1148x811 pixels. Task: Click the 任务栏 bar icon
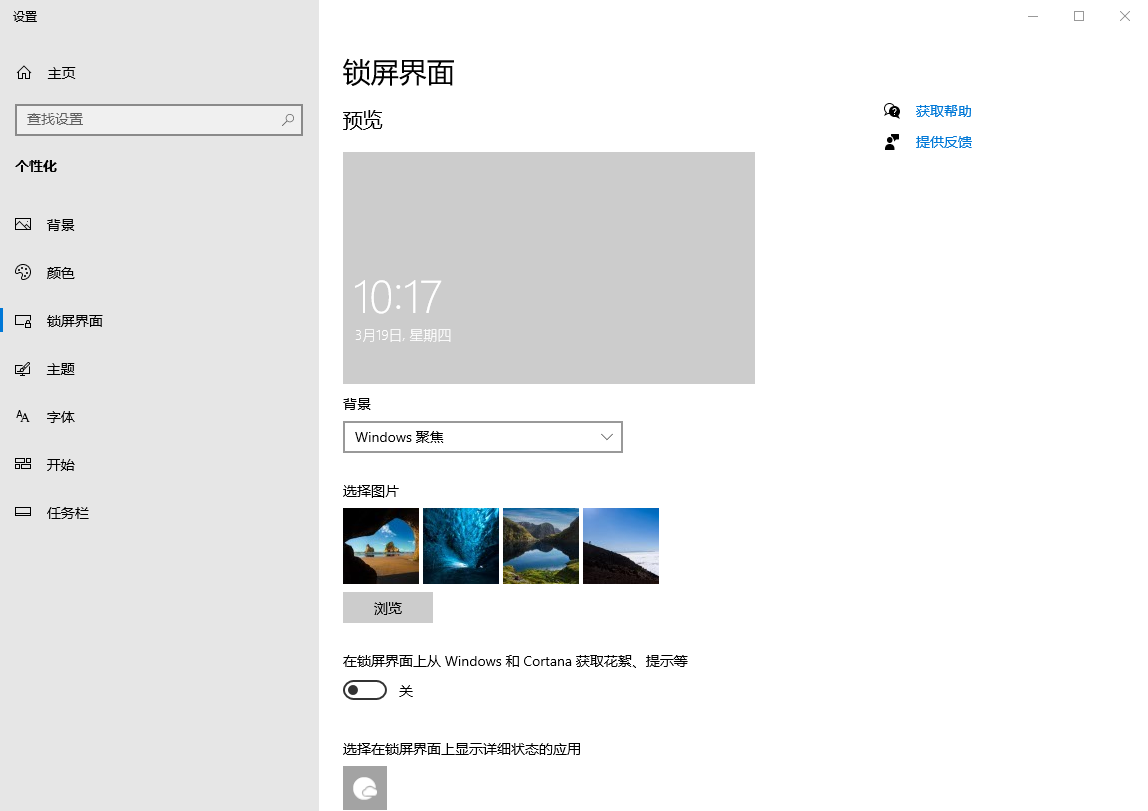23,512
